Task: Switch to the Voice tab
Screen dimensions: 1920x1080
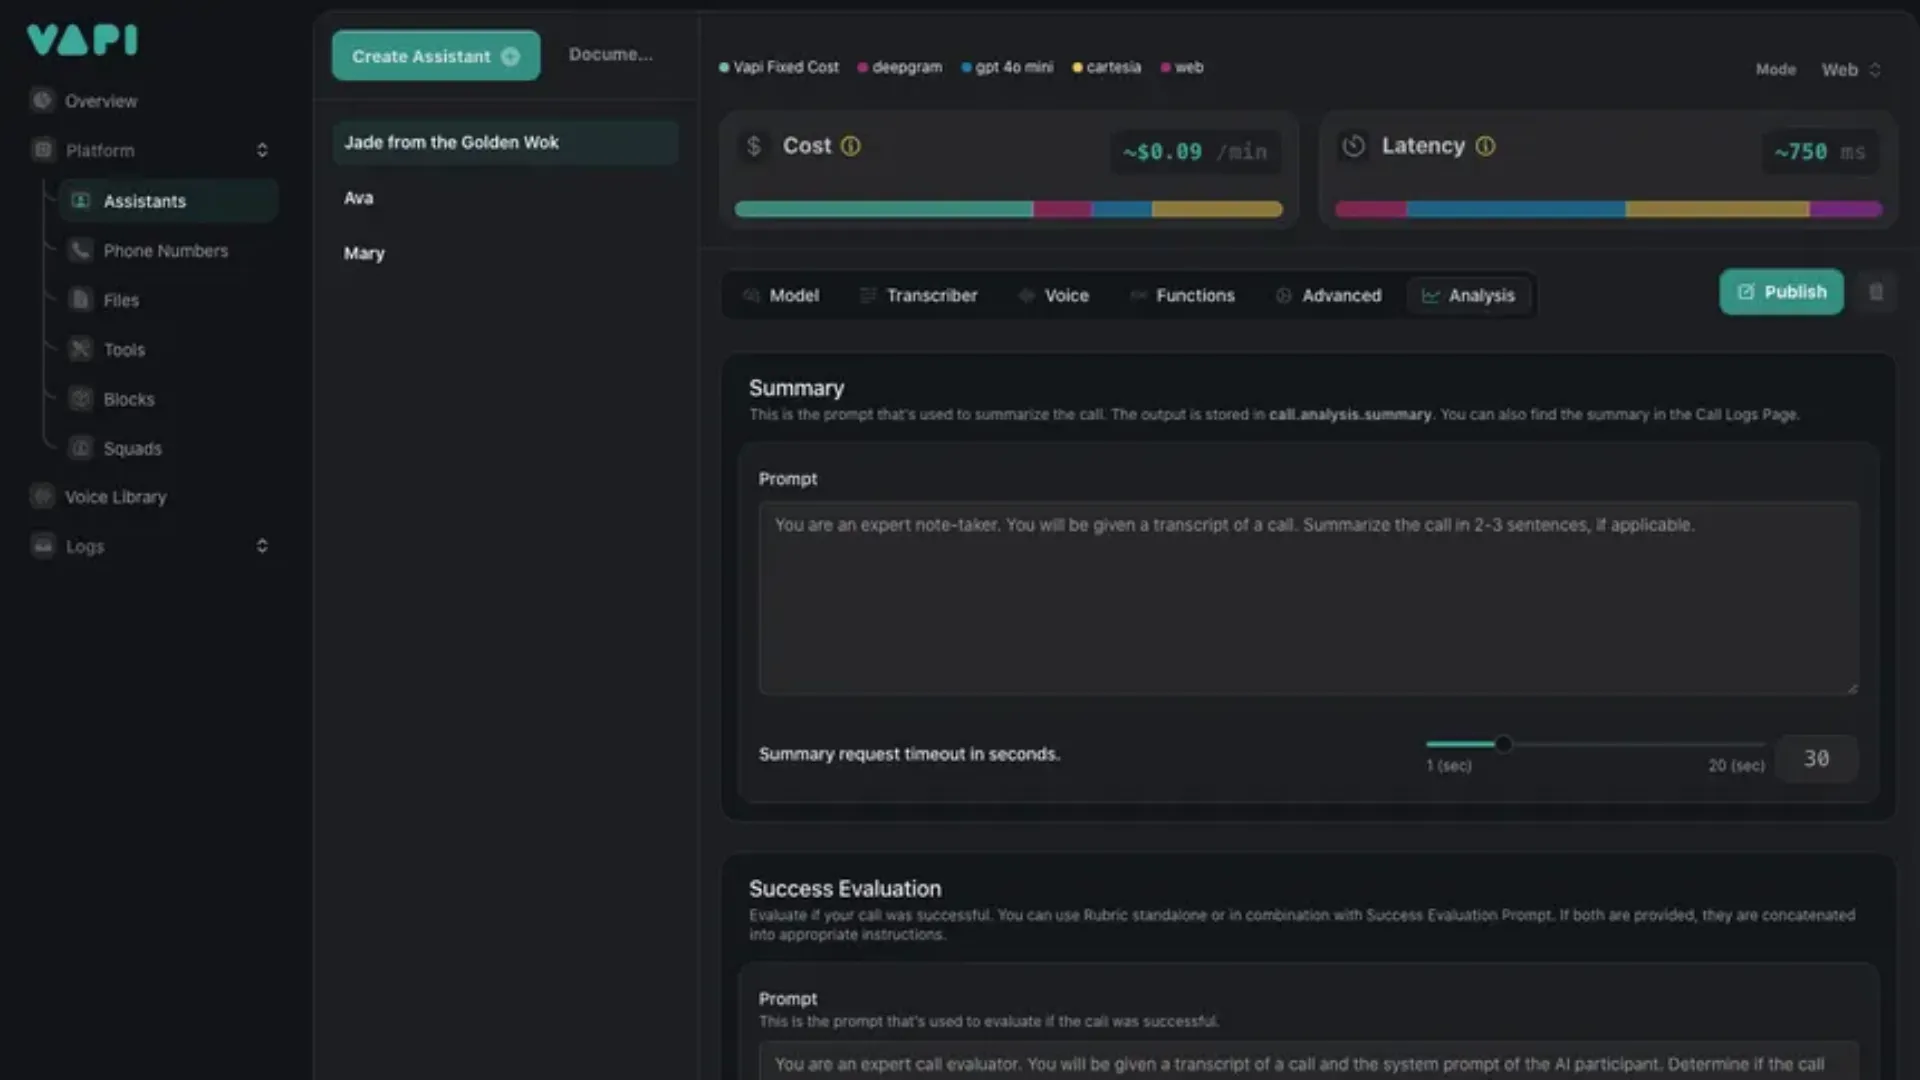Action: [x=1054, y=296]
